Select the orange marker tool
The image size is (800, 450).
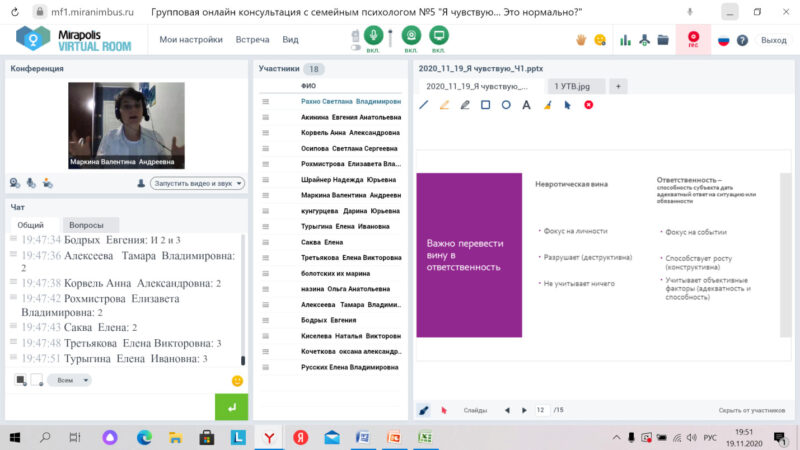(444, 105)
